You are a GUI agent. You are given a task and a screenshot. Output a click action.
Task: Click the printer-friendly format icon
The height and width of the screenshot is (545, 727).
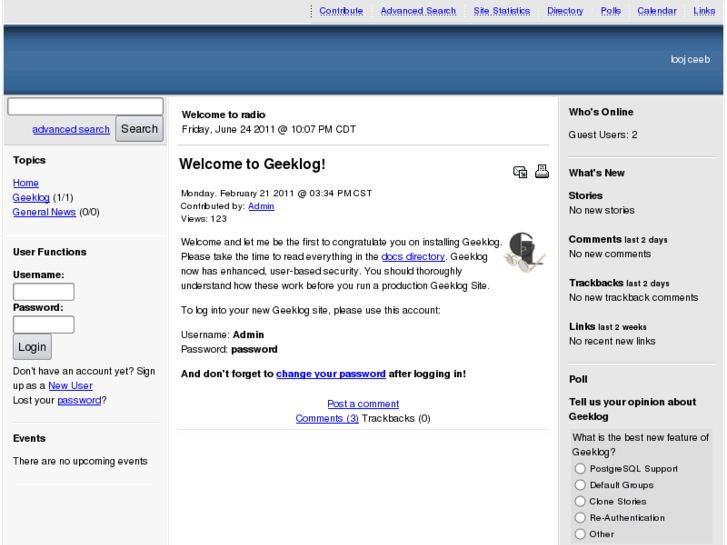pyautogui.click(x=542, y=171)
